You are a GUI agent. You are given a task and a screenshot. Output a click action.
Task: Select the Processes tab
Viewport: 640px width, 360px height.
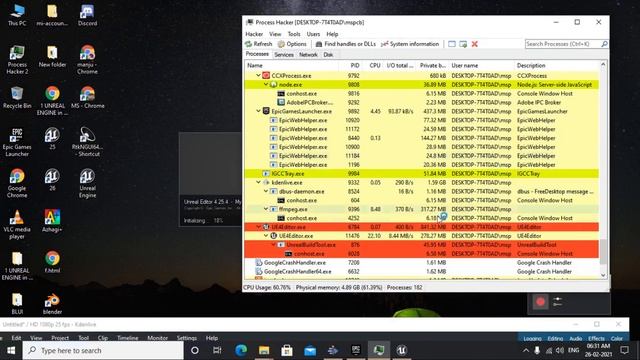[x=257, y=54]
